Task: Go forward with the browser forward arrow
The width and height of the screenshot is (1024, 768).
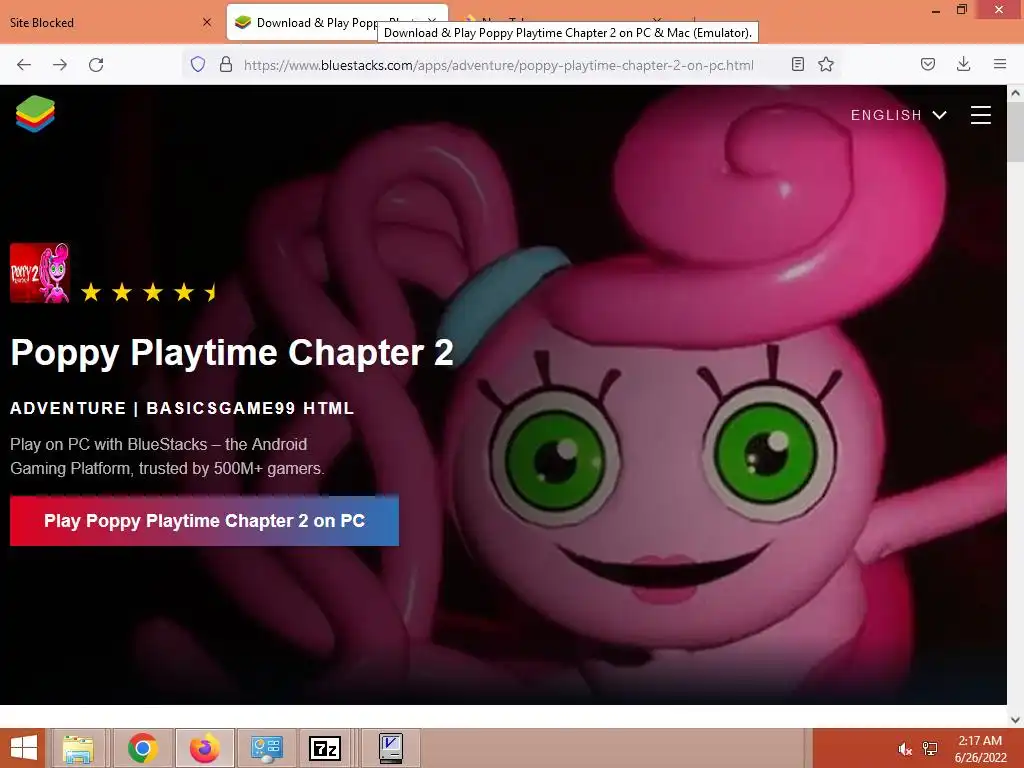Action: (x=60, y=65)
